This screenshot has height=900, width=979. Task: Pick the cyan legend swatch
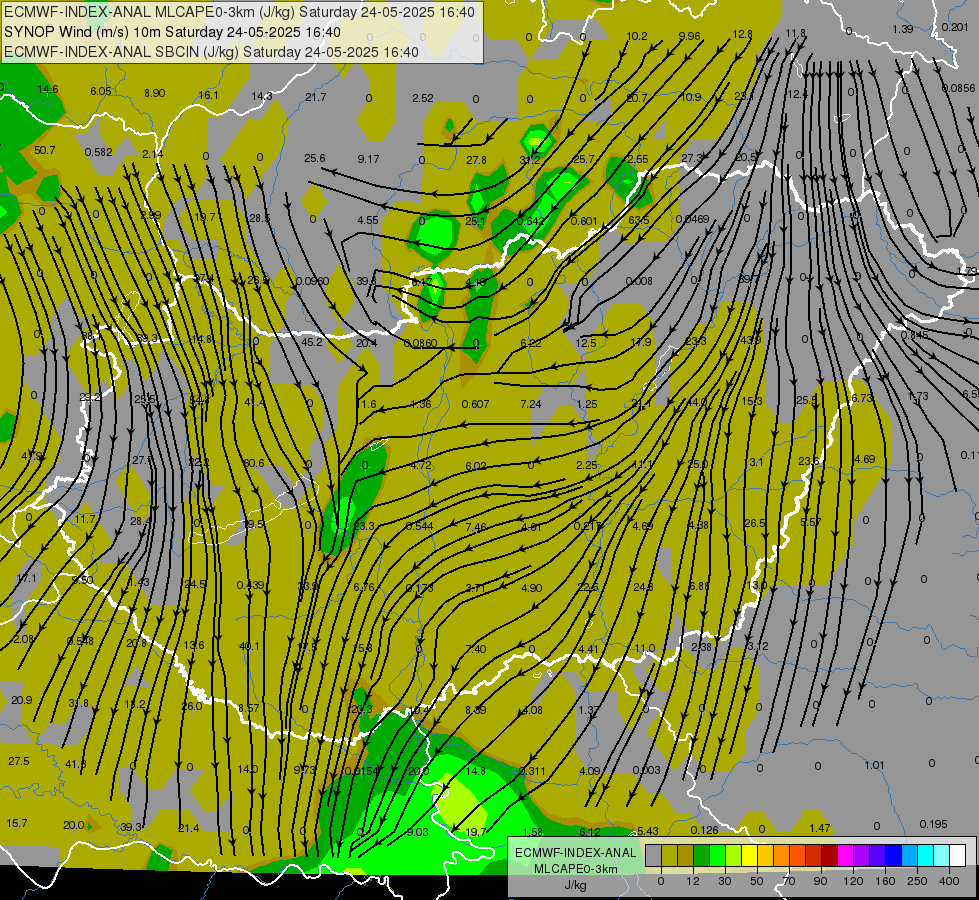[925, 856]
